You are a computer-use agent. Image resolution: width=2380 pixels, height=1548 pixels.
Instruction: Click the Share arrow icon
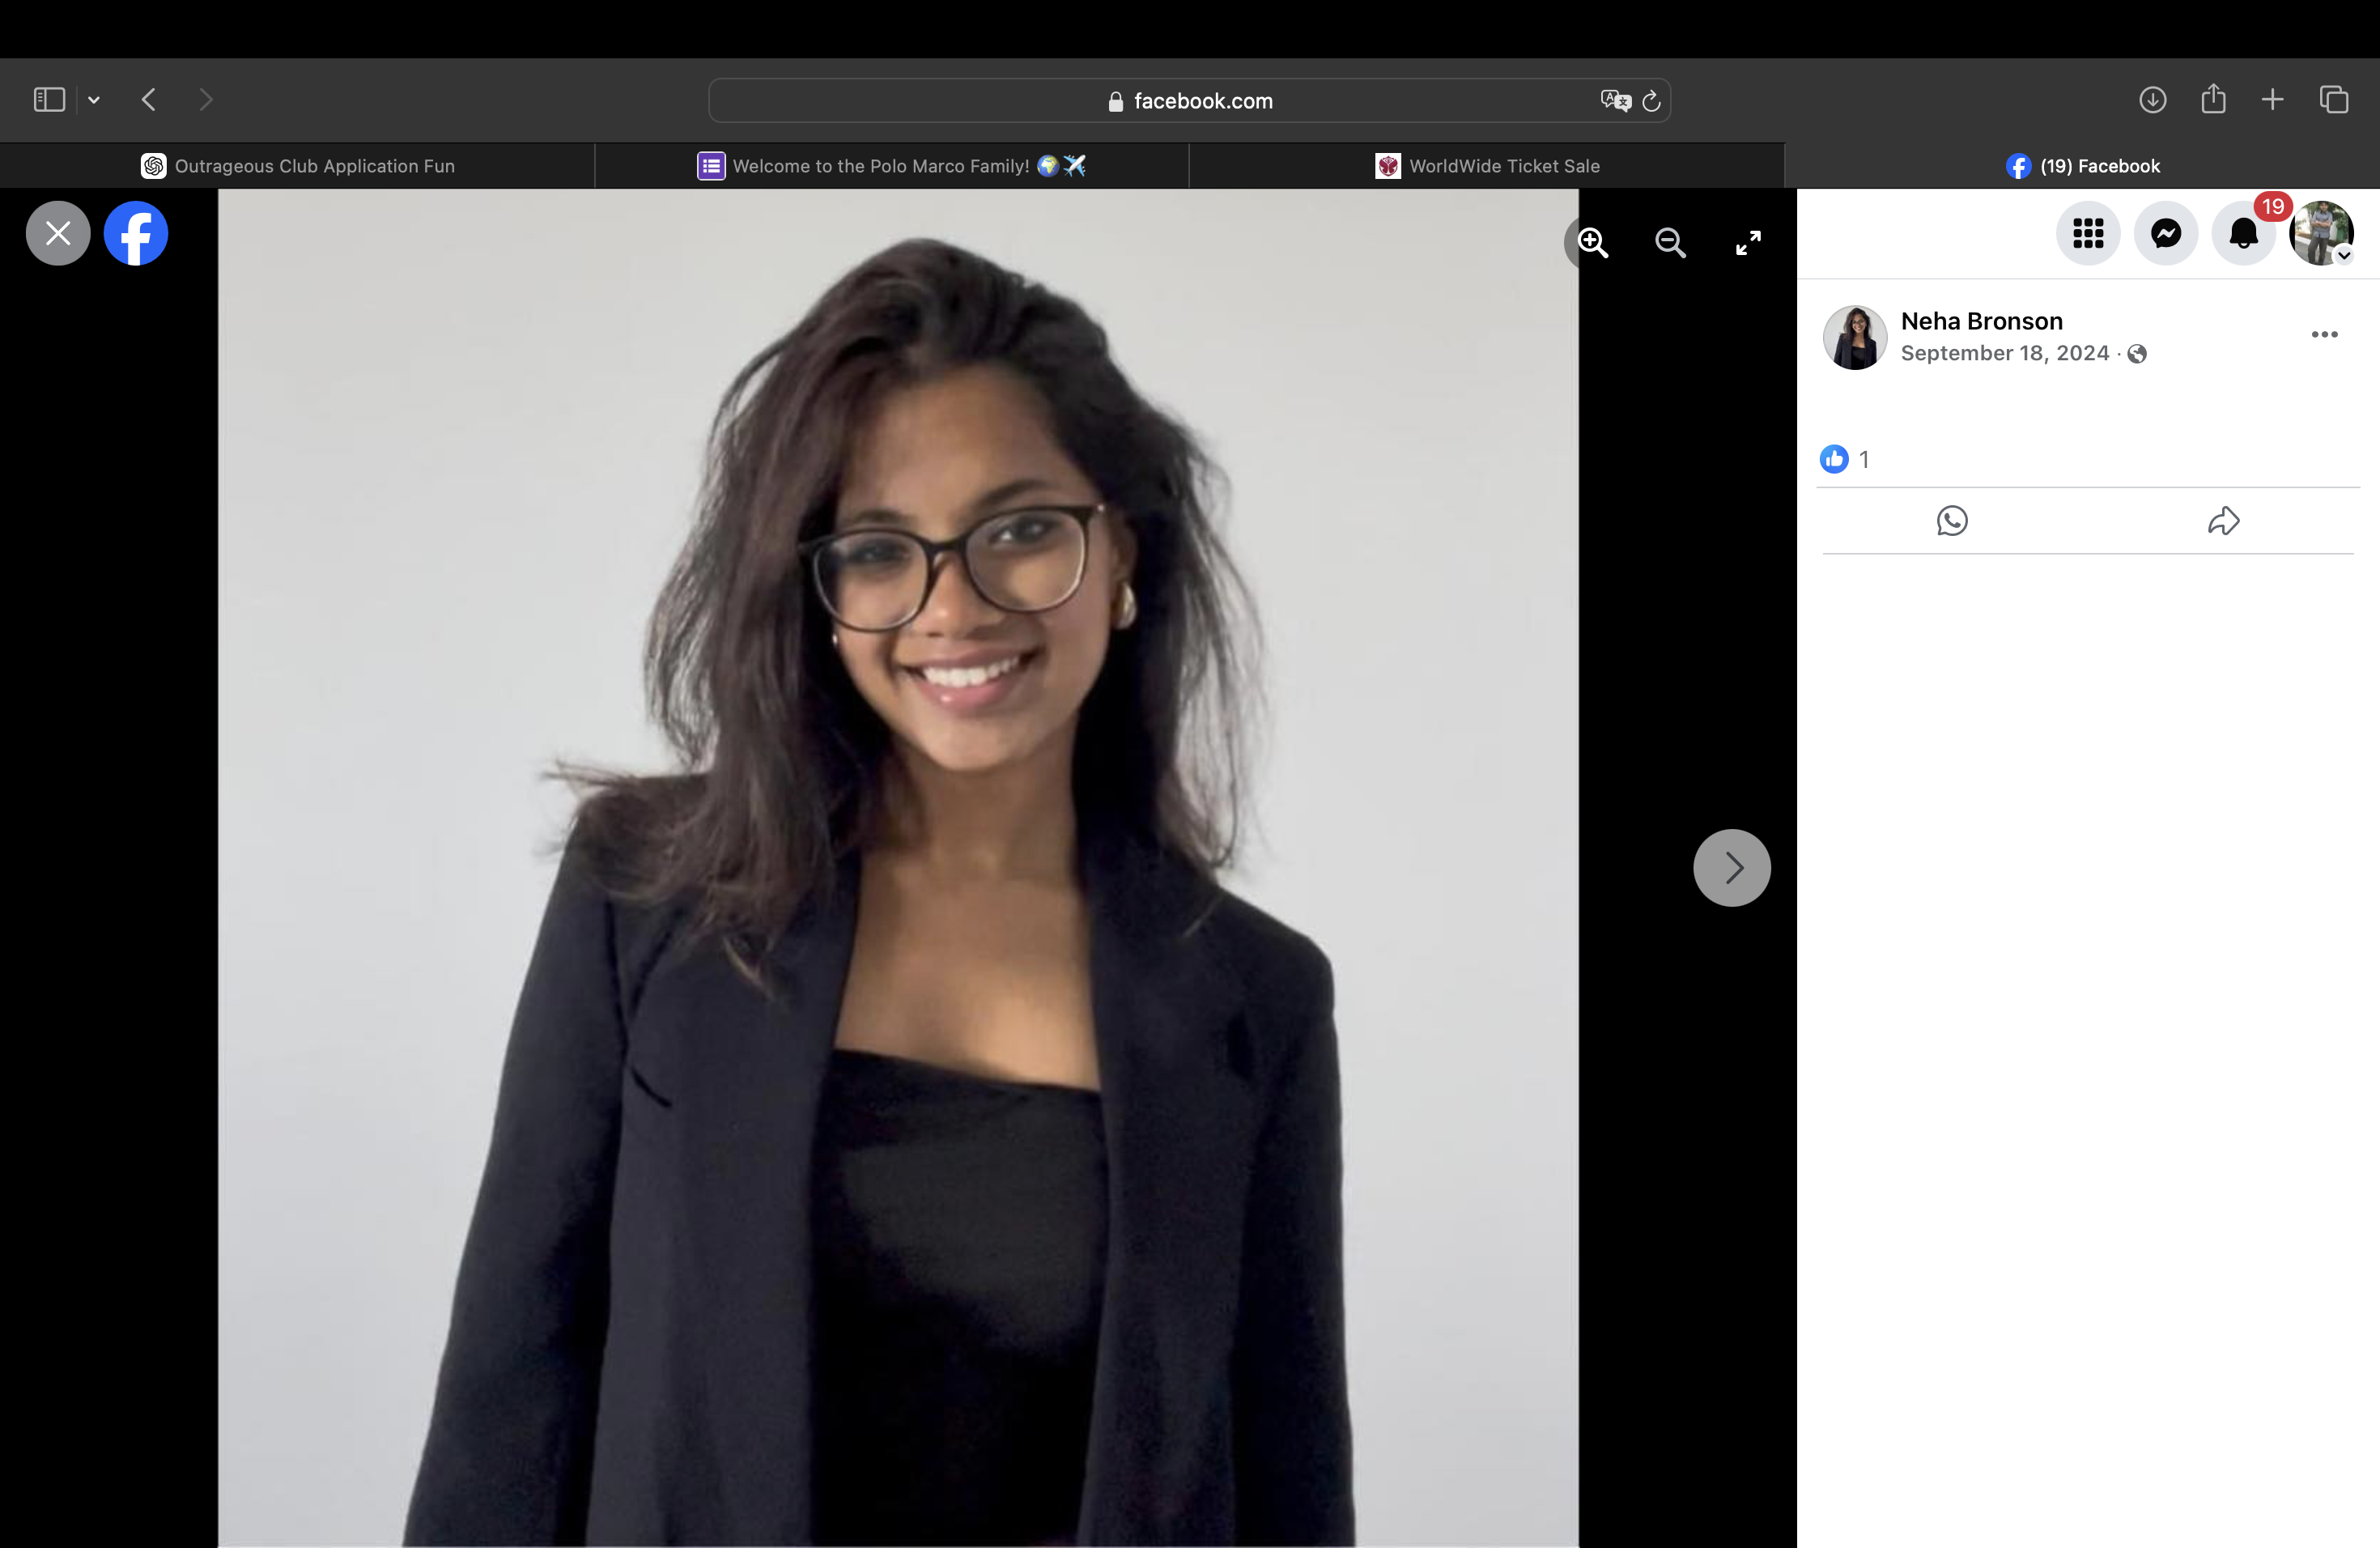[2223, 521]
